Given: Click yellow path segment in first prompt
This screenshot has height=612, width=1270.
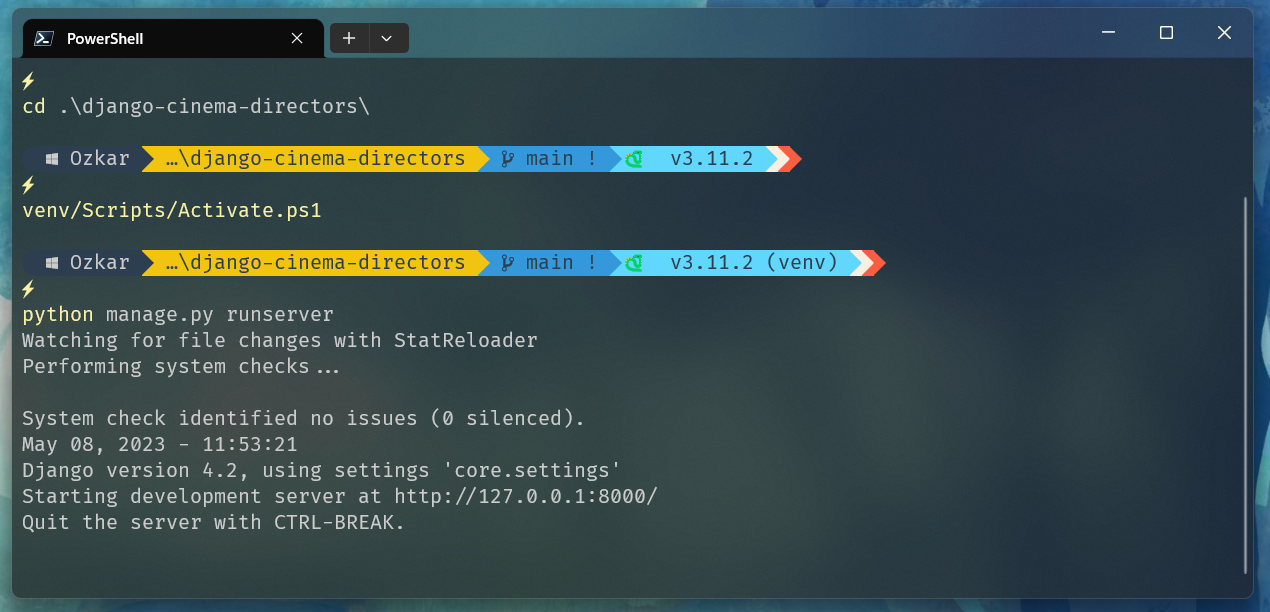Looking at the screenshot, I should 315,158.
